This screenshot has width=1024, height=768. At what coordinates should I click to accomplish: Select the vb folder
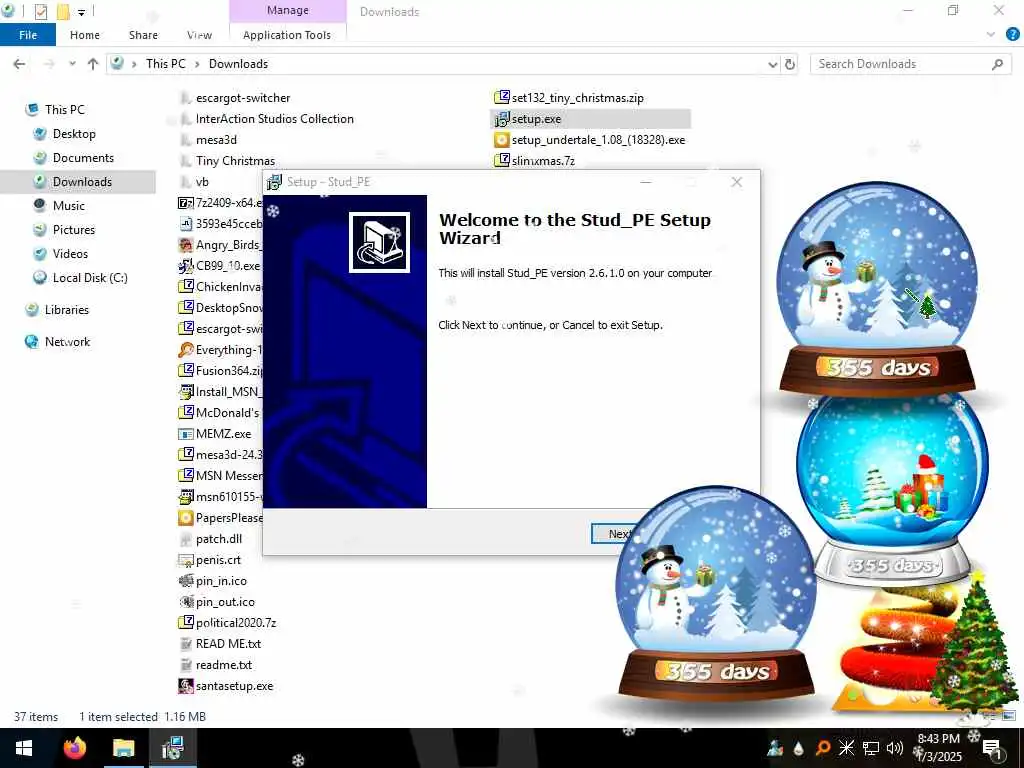pyautogui.click(x=202, y=182)
